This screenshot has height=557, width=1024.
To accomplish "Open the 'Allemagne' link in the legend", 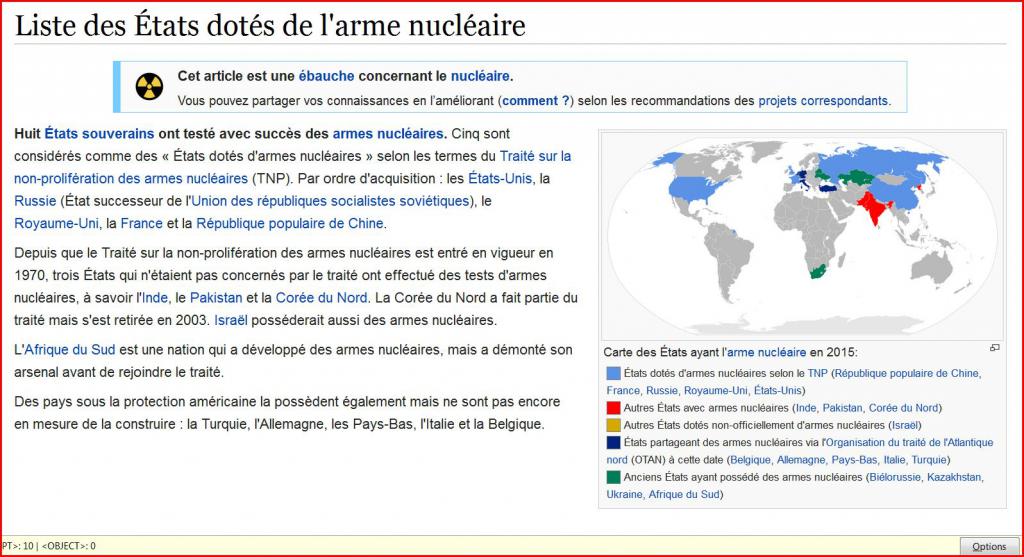I will 801,460.
